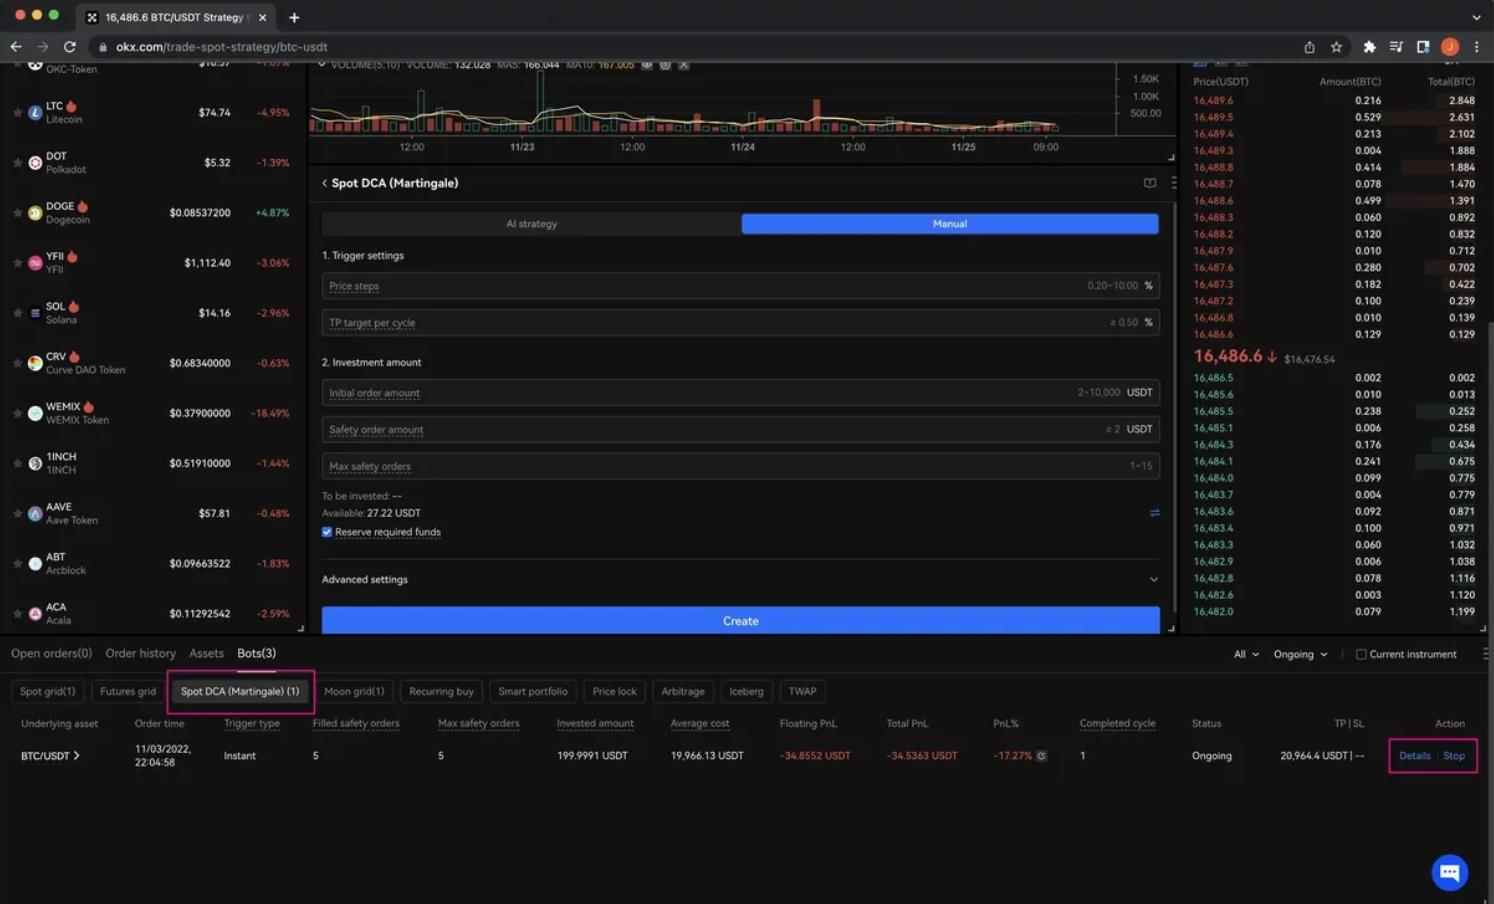Screen dimensions: 1494x904
Task: Open the All filter dropdown
Action: click(x=1245, y=654)
